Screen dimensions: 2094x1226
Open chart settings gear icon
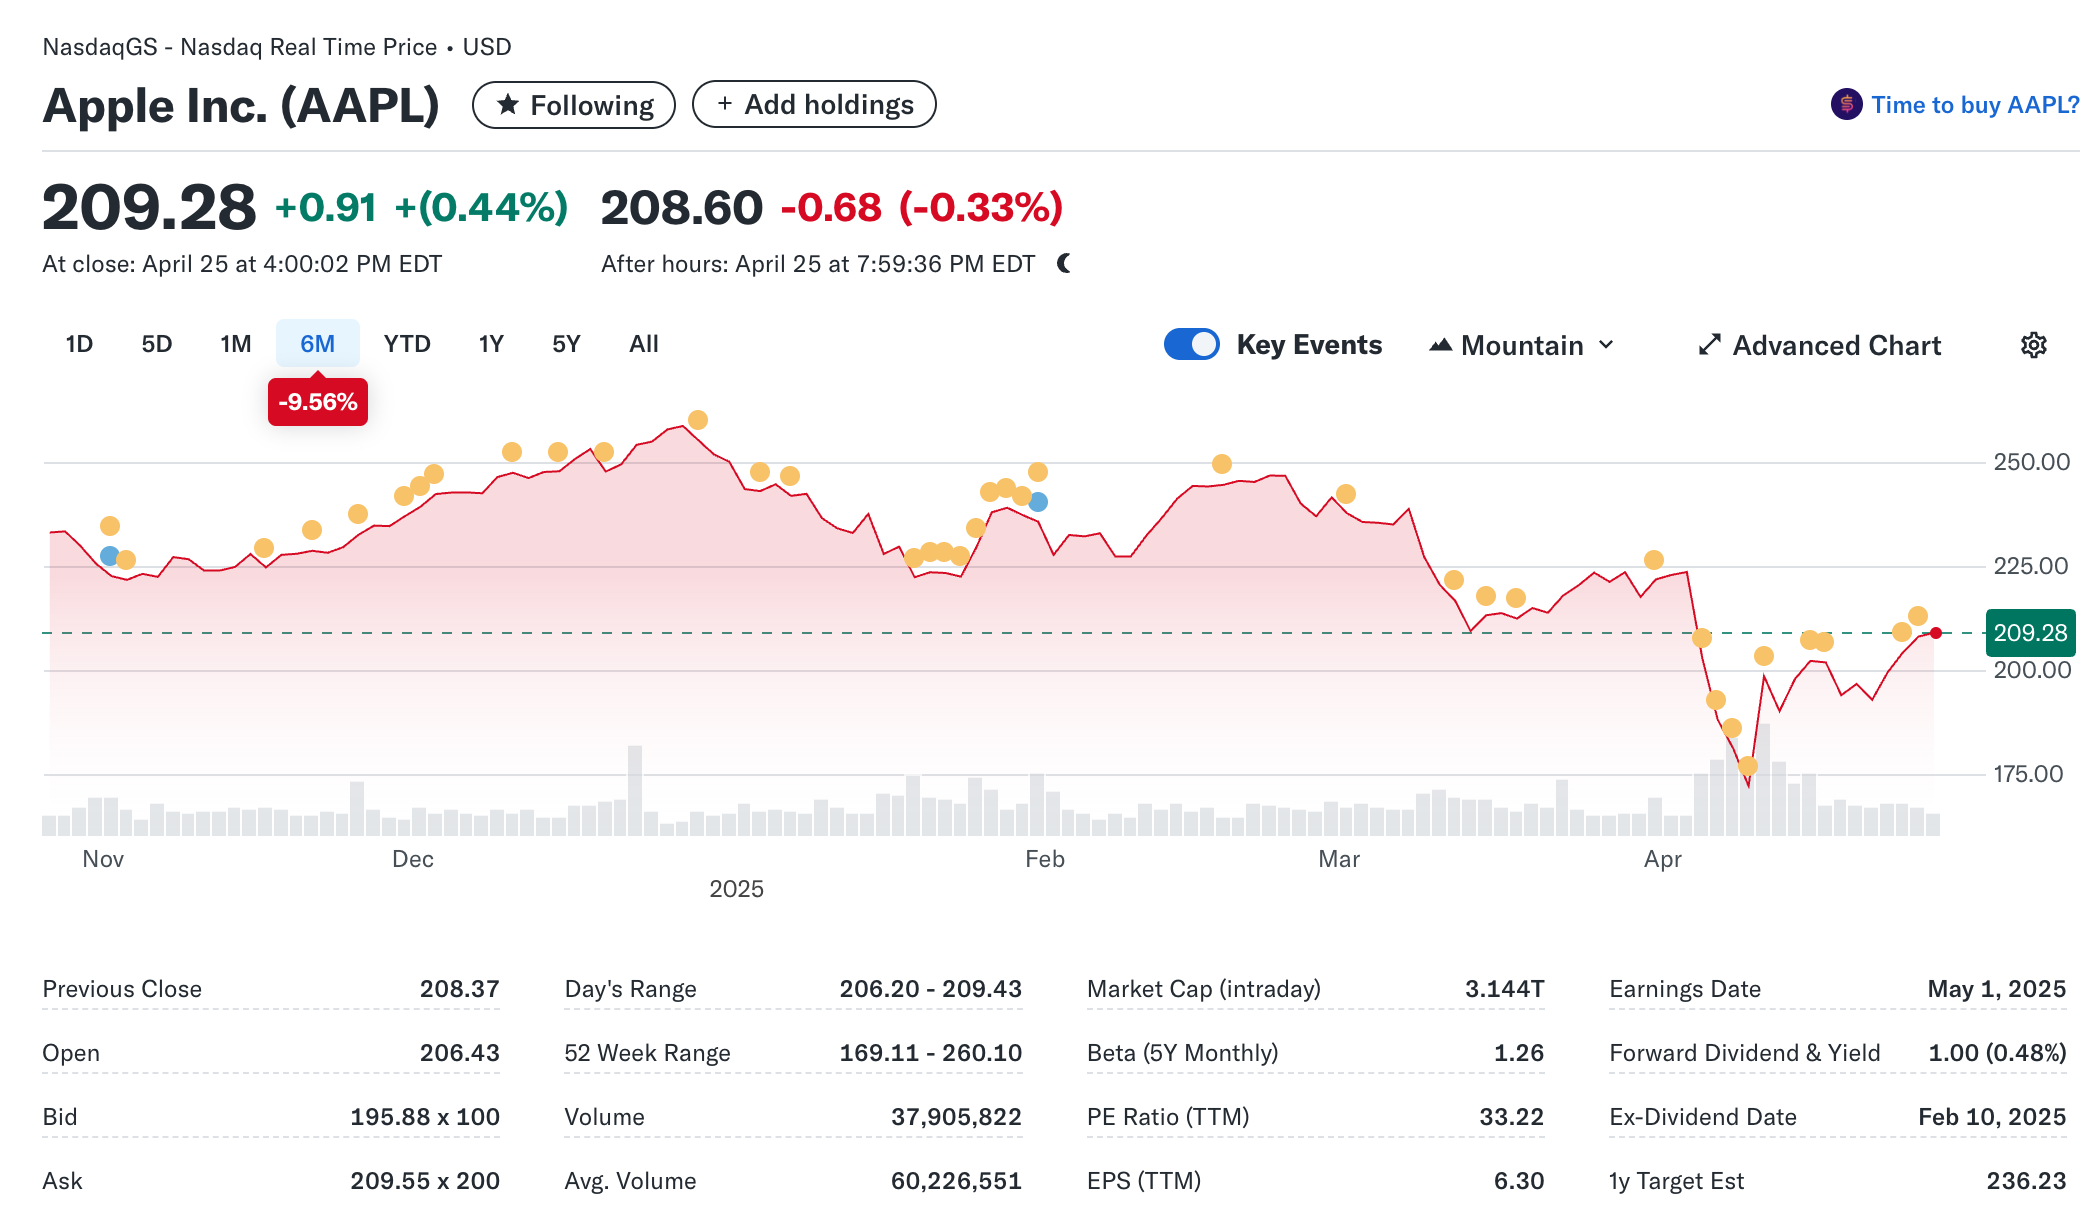2033,345
